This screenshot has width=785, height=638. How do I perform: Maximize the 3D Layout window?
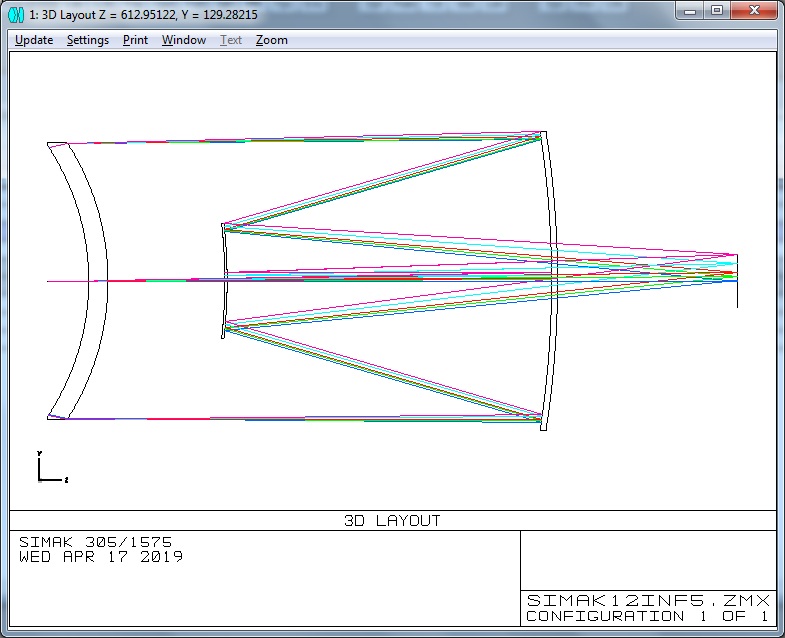click(x=717, y=11)
